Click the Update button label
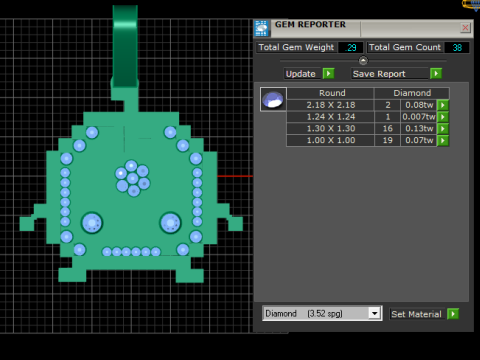Screen dimensions: 480x360 click(301, 74)
